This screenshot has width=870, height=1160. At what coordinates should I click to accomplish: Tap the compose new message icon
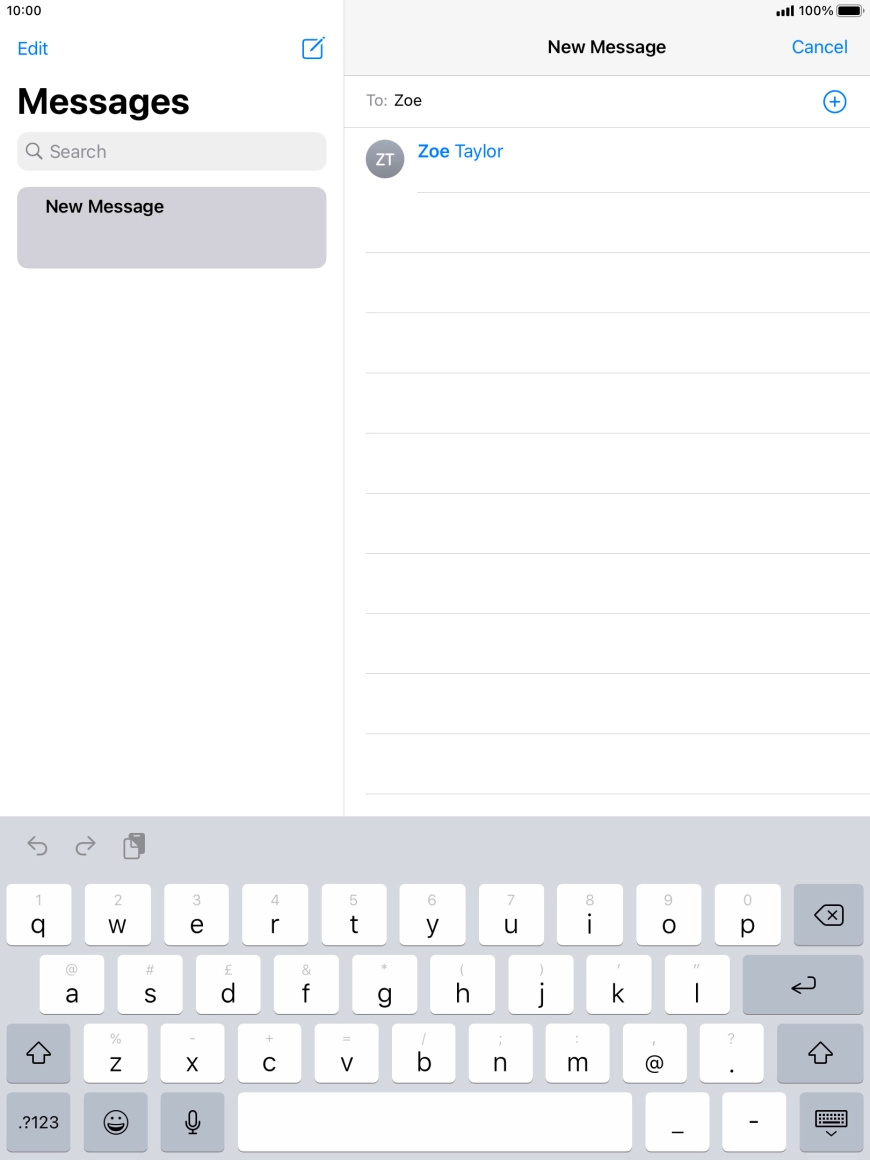[312, 48]
